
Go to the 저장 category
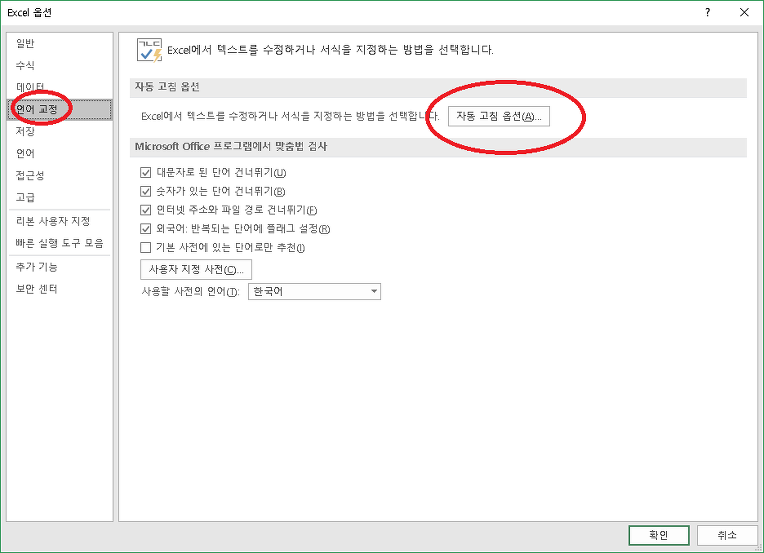(25, 131)
